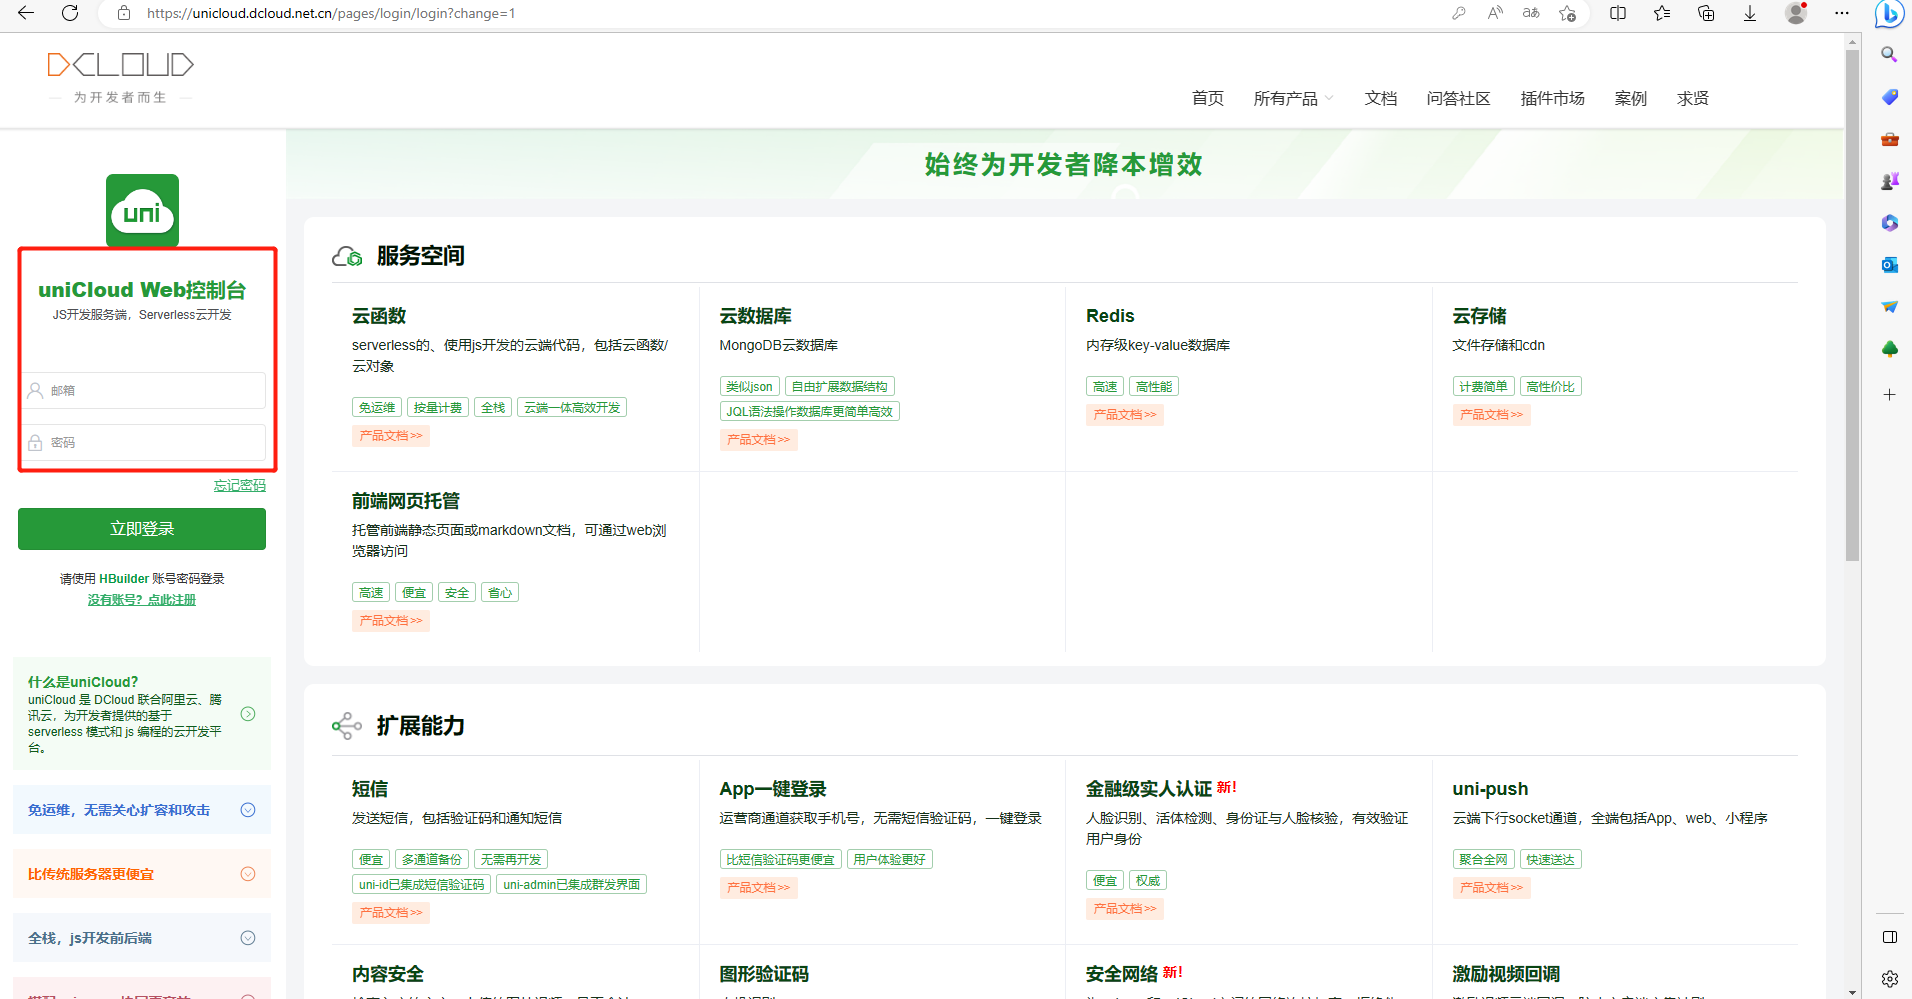This screenshot has width=1912, height=999.
Task: Open the sidebar tools briefcase icon
Action: [1889, 139]
